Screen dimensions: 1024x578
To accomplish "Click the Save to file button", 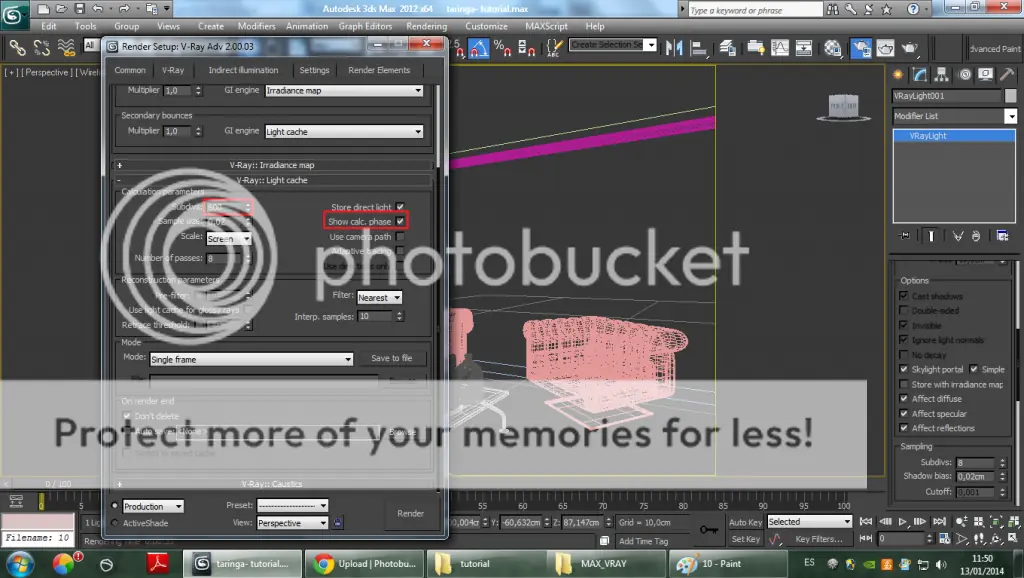I will click(x=392, y=358).
